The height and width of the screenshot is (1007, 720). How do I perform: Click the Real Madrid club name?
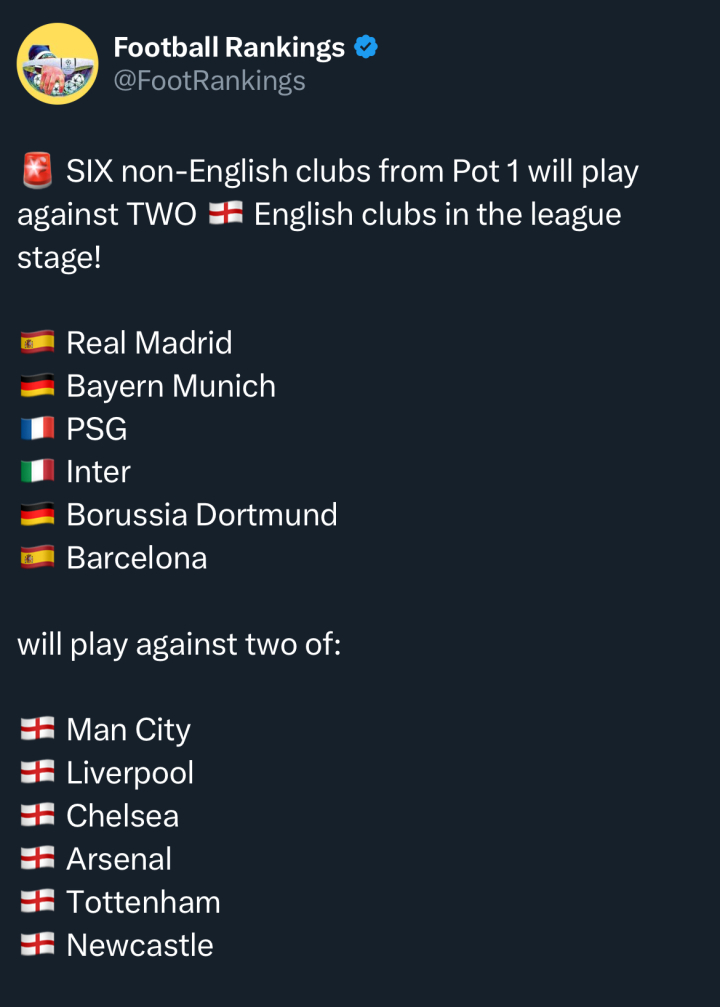click(x=149, y=342)
